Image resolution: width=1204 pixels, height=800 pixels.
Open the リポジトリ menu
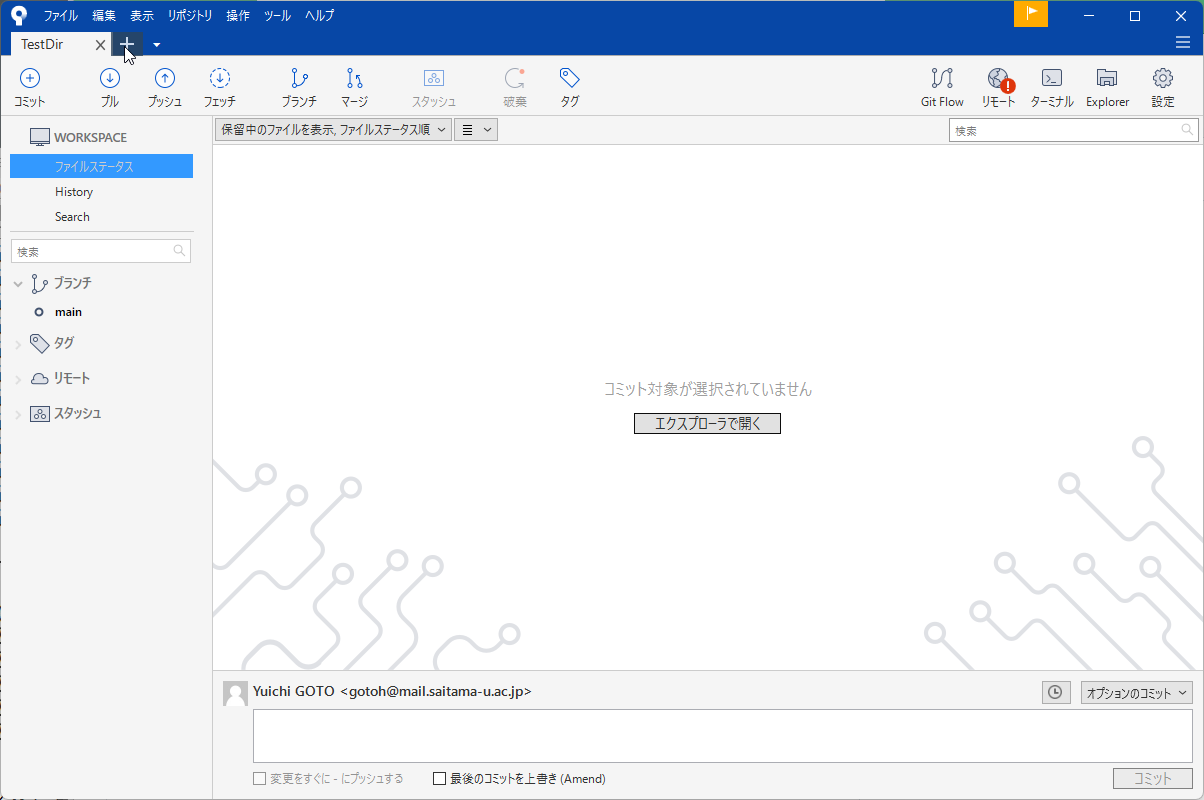190,16
